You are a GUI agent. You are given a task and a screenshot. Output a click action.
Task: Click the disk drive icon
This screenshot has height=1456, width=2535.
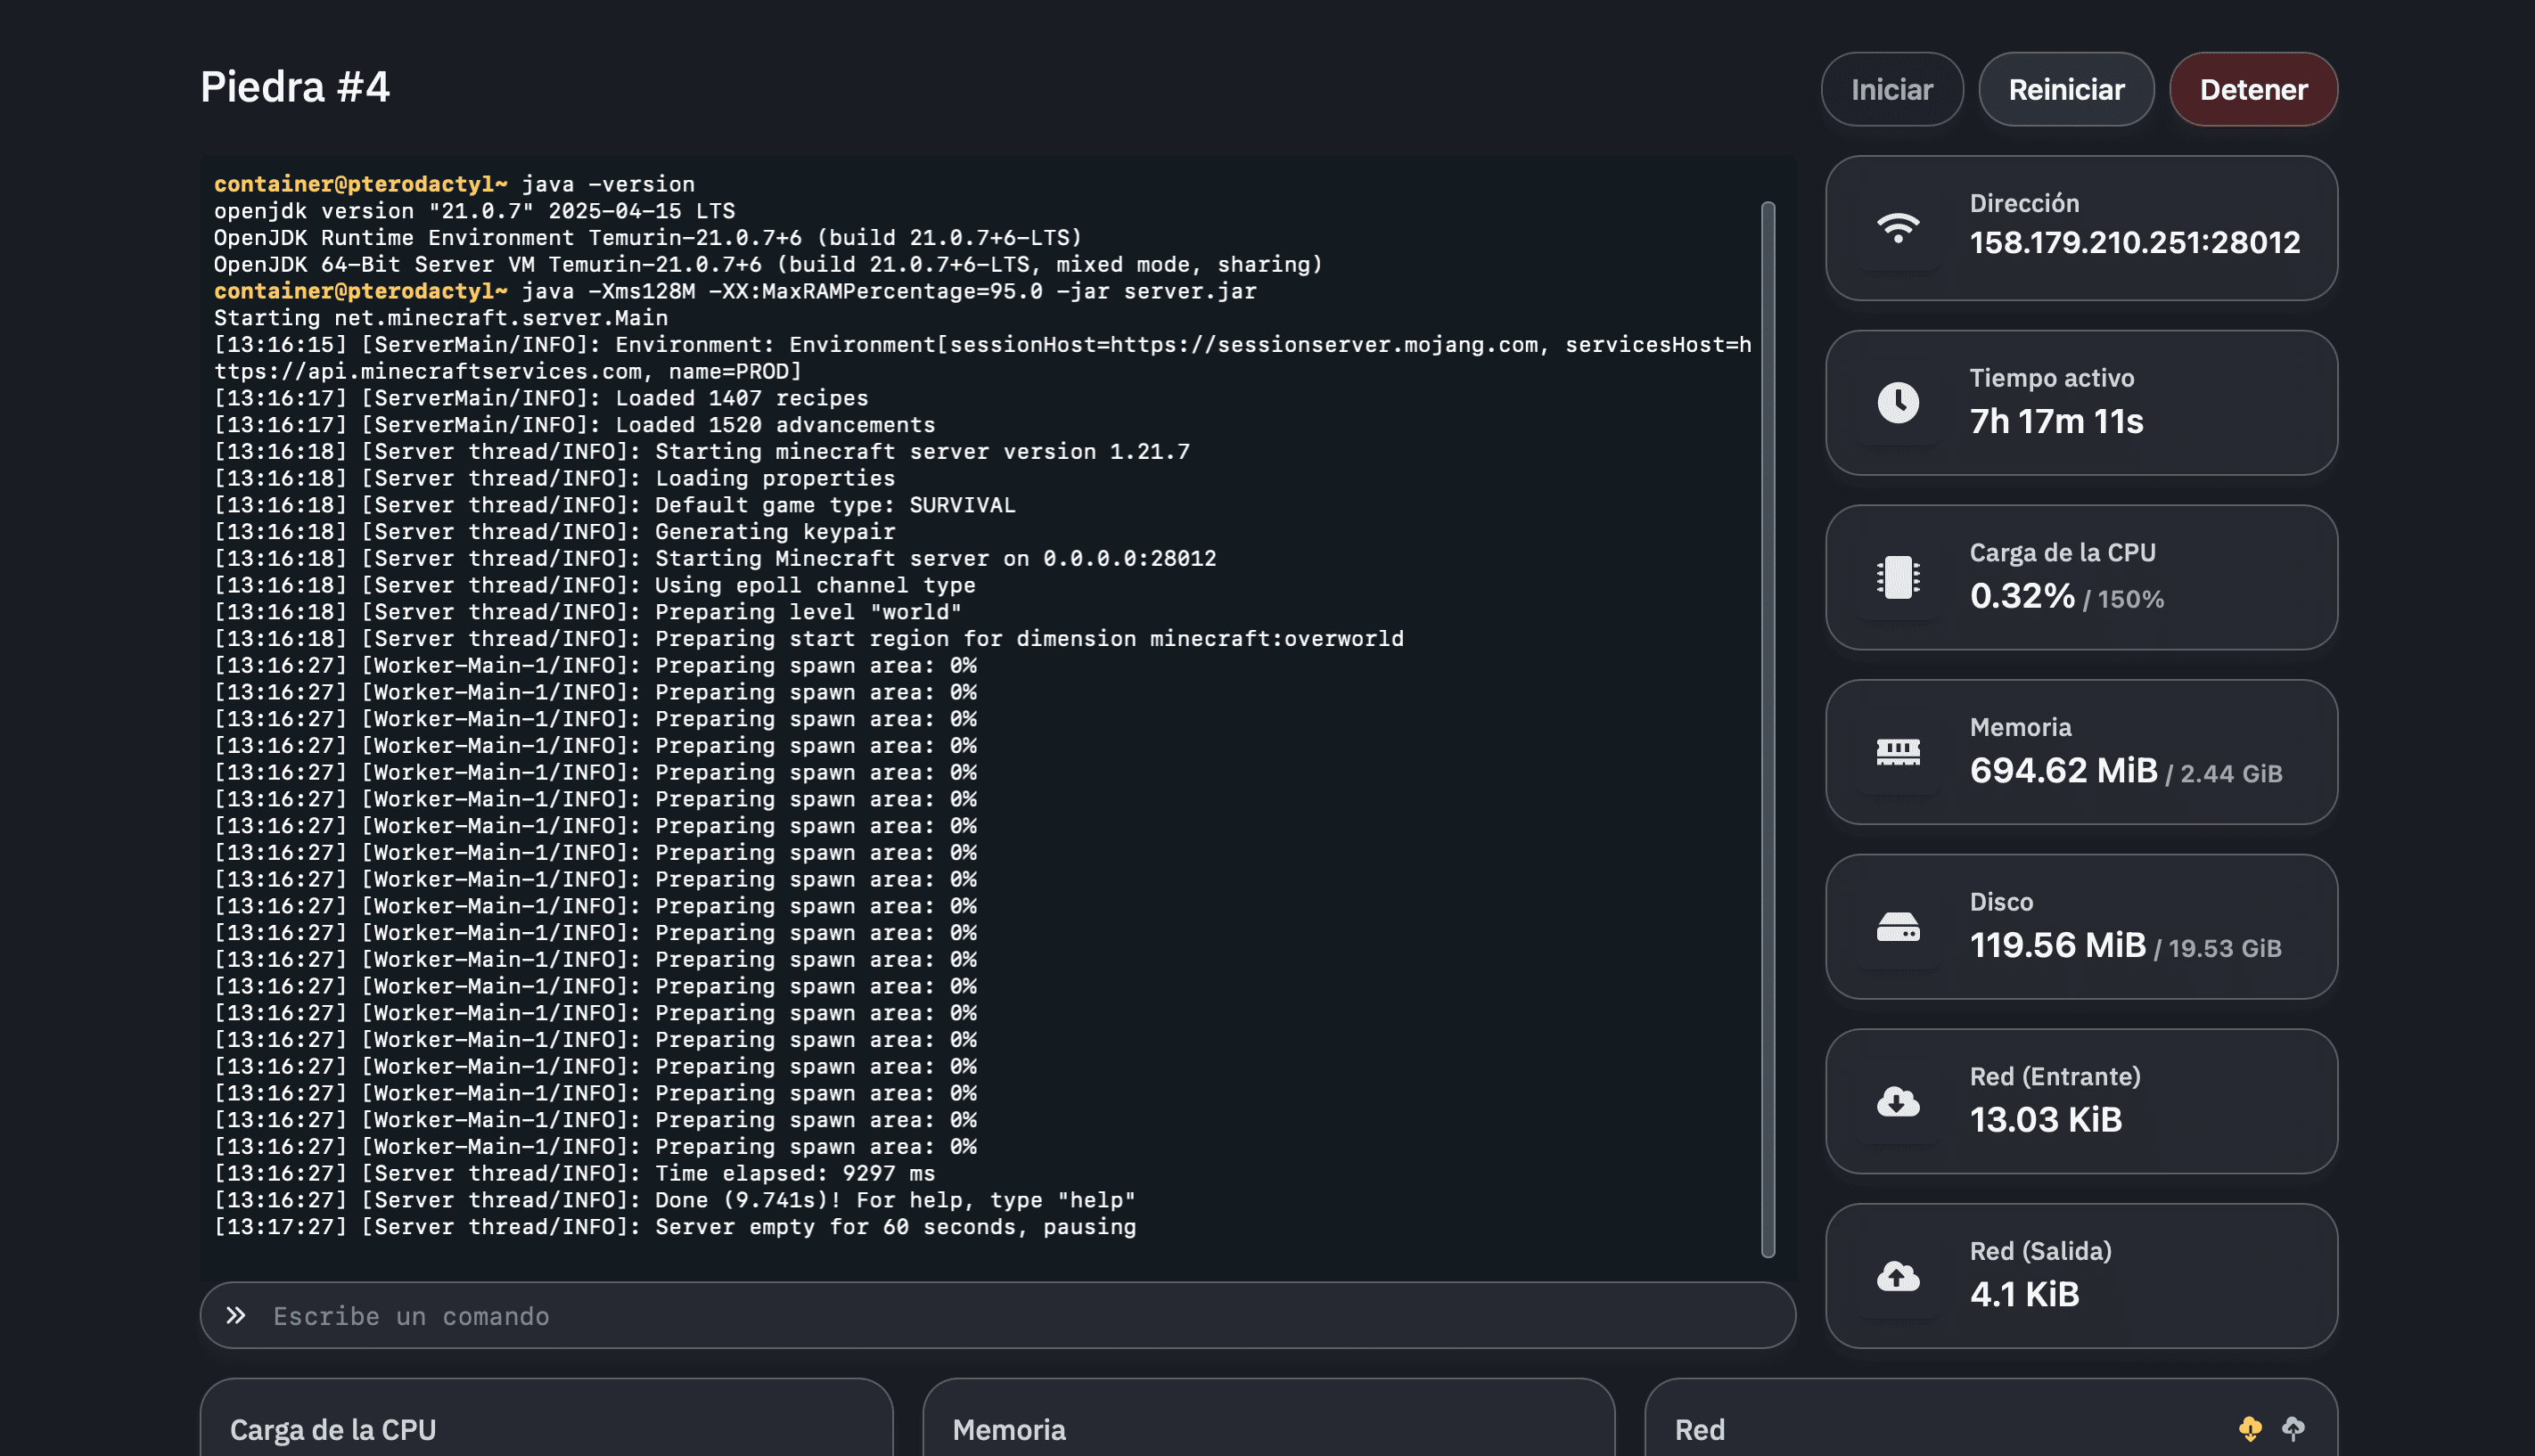(1897, 927)
